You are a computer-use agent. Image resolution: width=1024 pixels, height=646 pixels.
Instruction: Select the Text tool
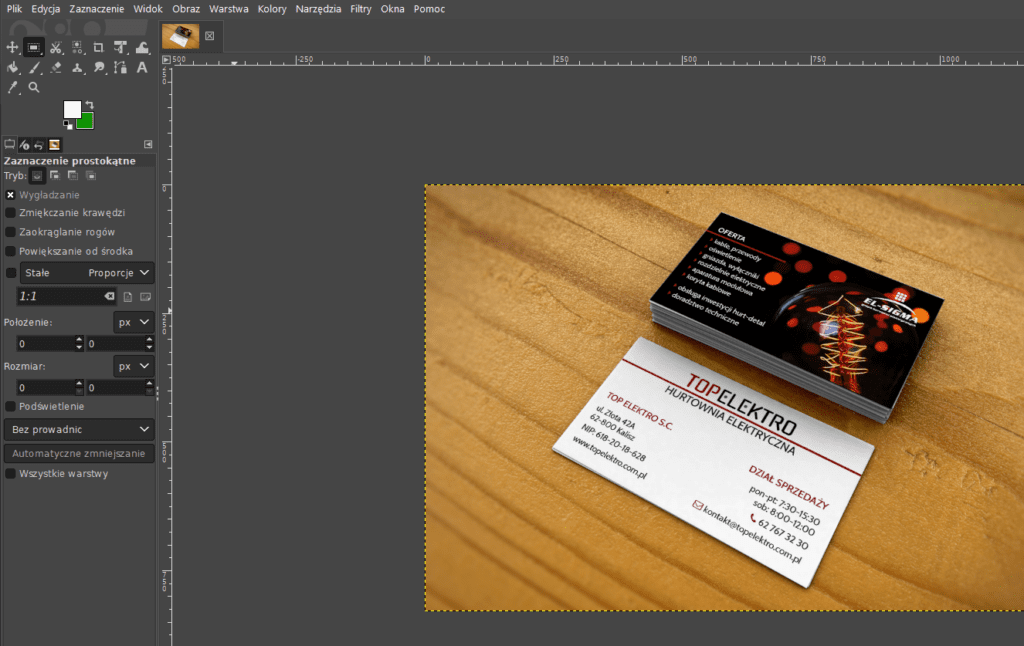(x=142, y=67)
